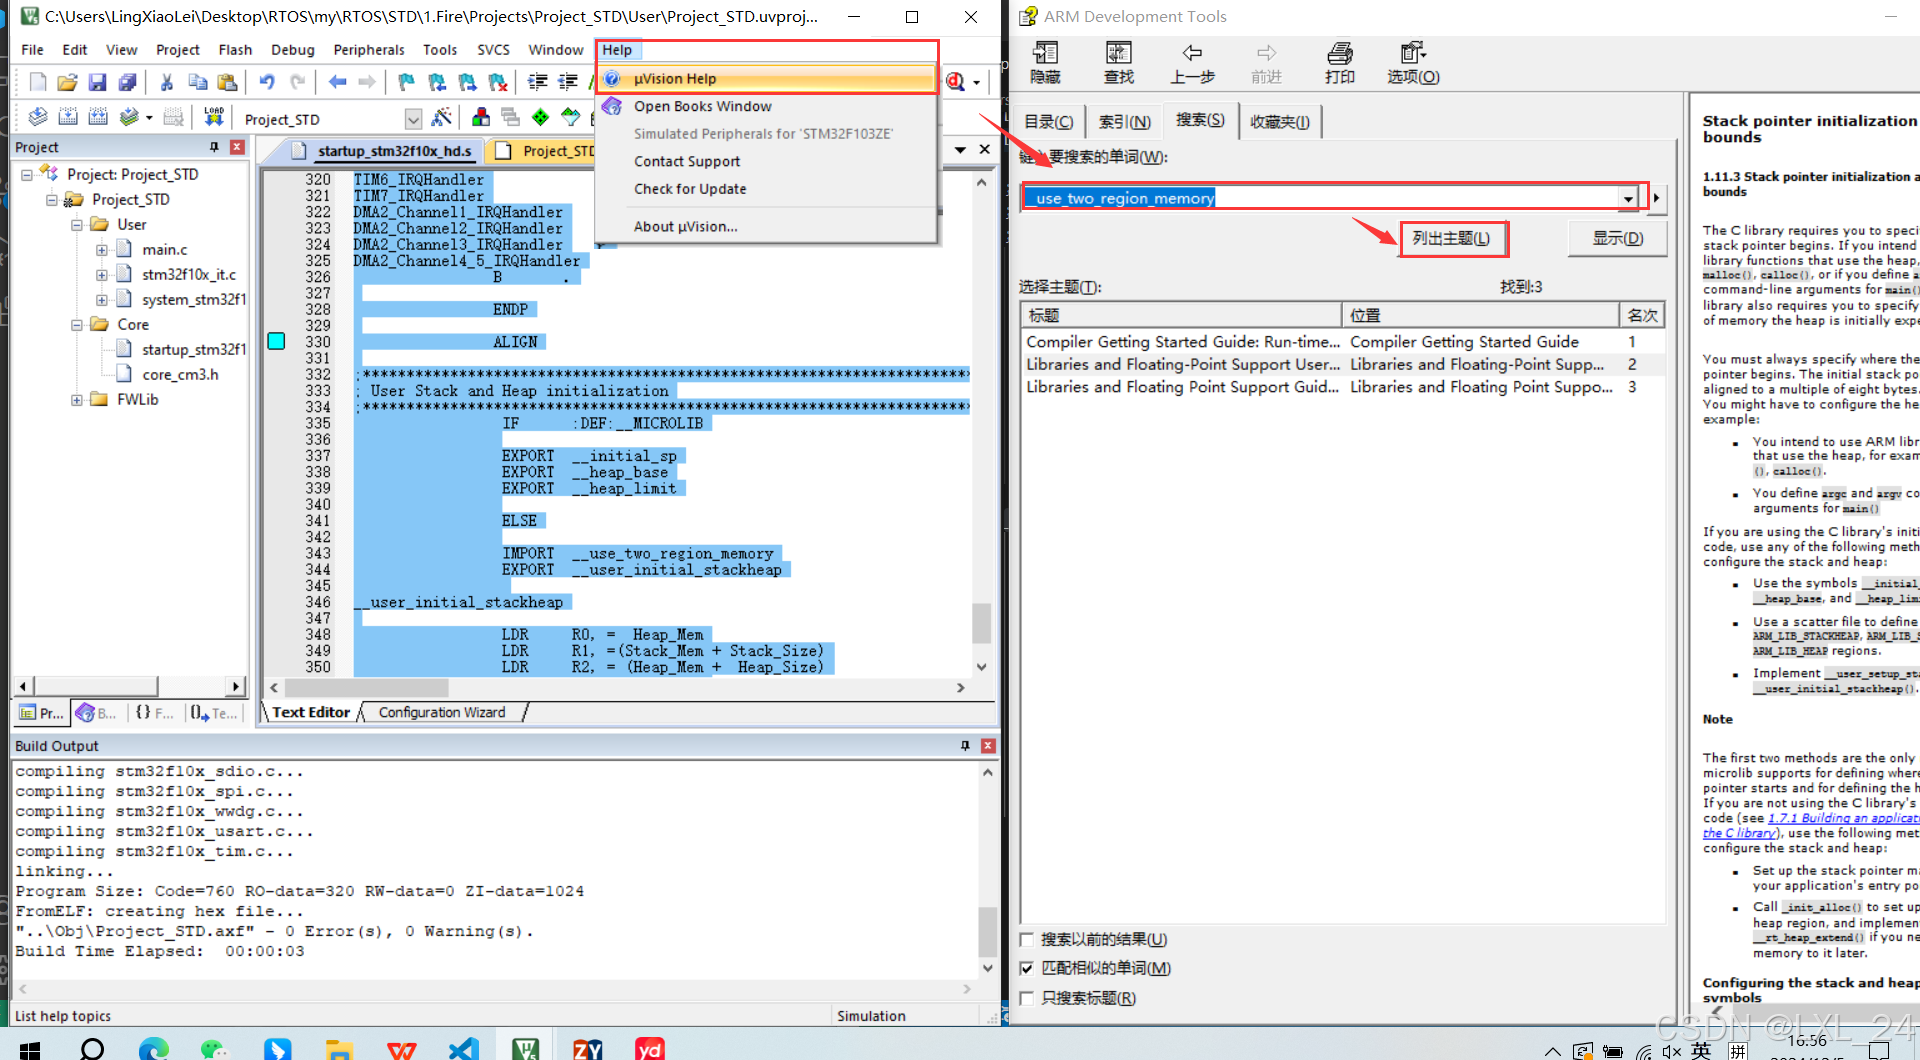Screen dimensions: 1920x1060
Task: Open the 1.7.1 Building an application link
Action: coord(1843,818)
